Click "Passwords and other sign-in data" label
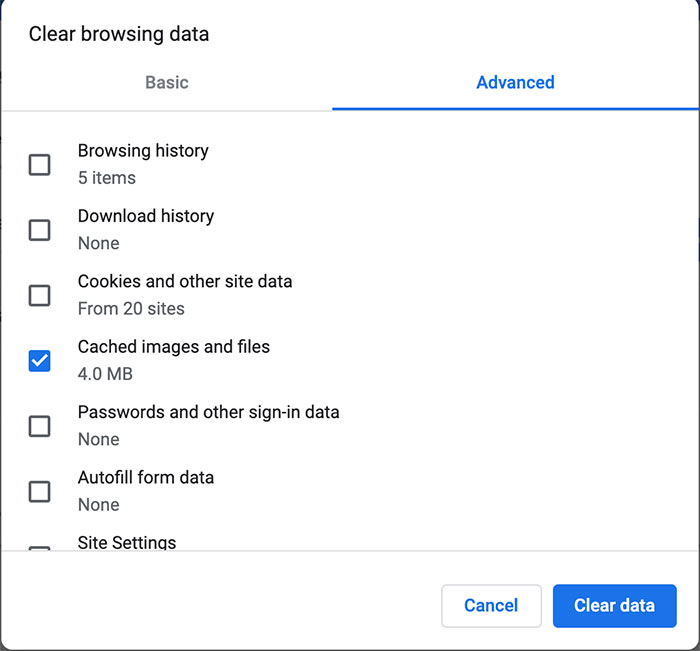This screenshot has height=651, width=700. pyautogui.click(x=208, y=413)
